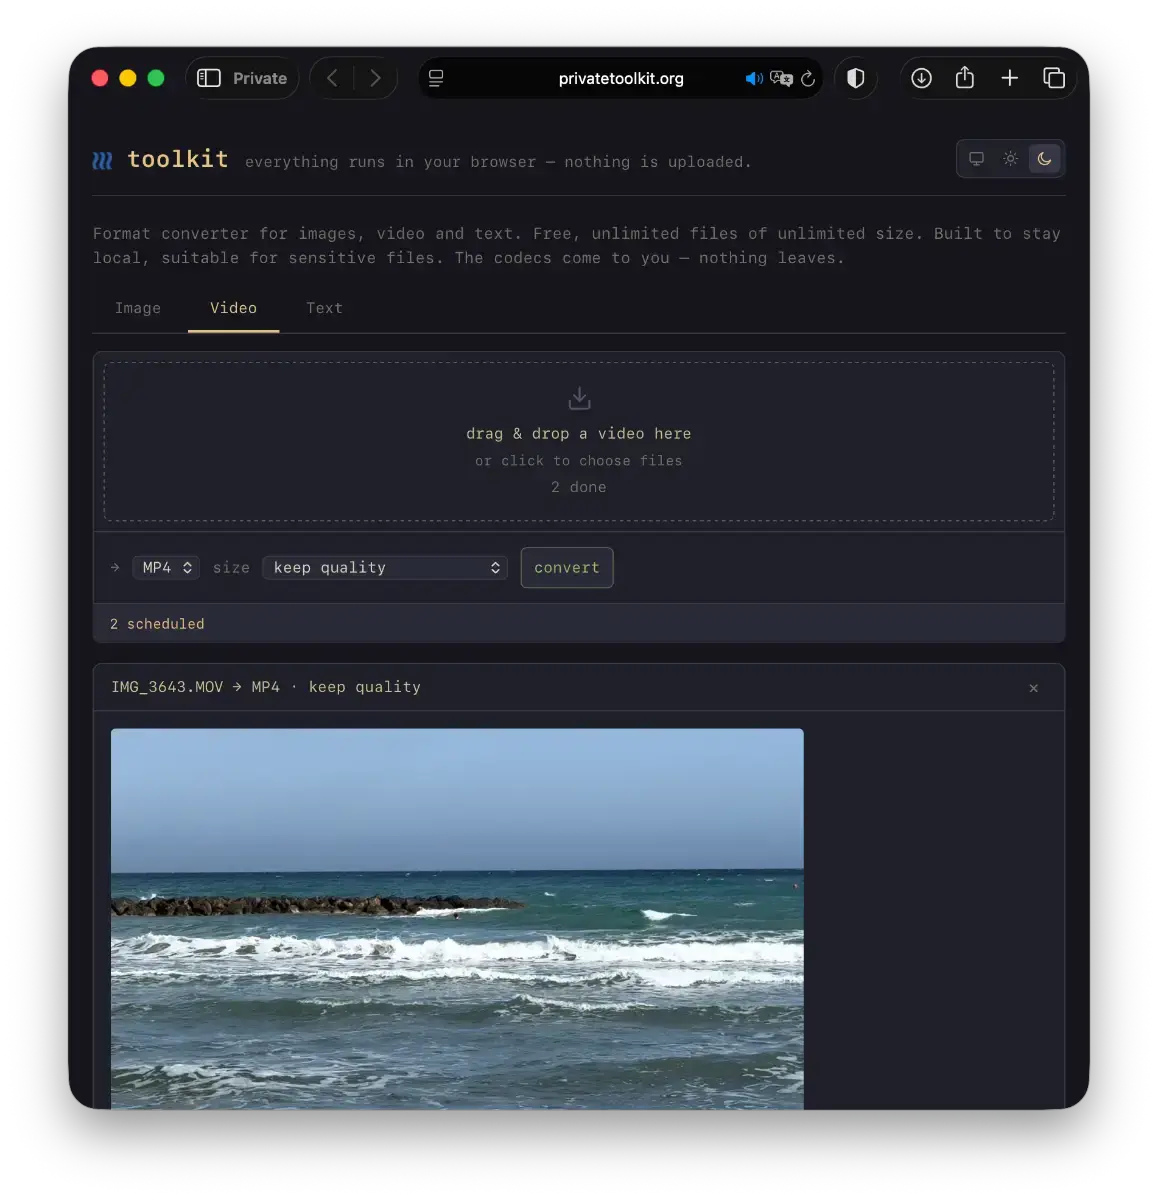Switch to the Video tab
This screenshot has width=1158, height=1200.
click(233, 308)
